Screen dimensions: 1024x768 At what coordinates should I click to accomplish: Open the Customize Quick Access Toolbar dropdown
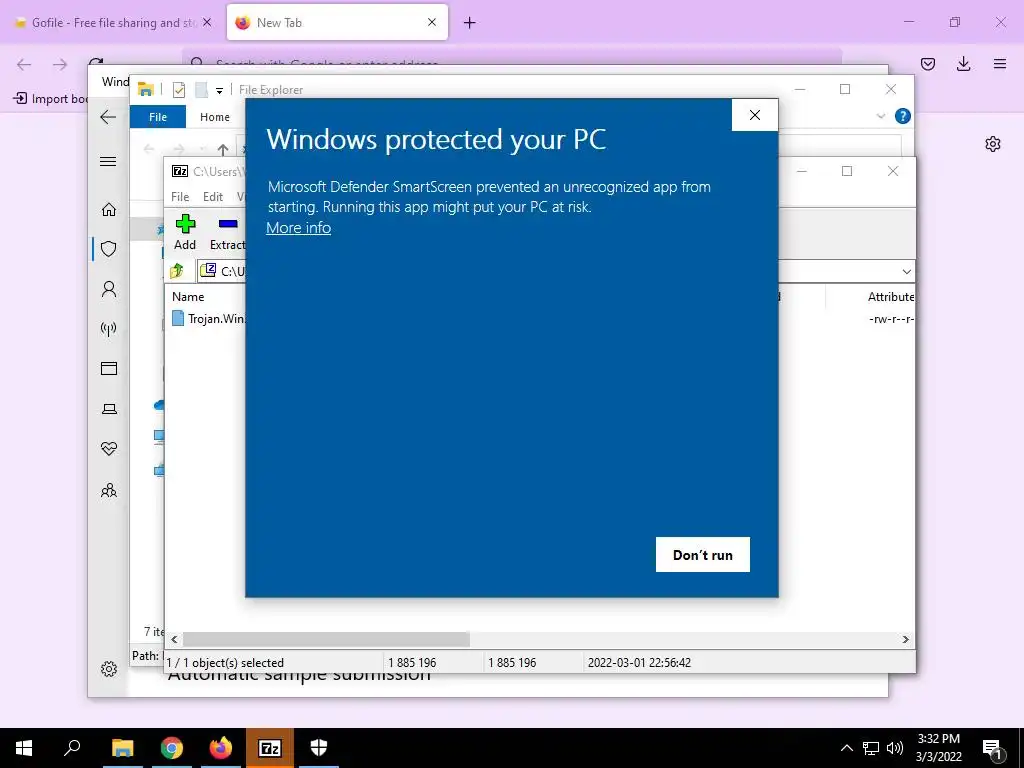point(219,90)
